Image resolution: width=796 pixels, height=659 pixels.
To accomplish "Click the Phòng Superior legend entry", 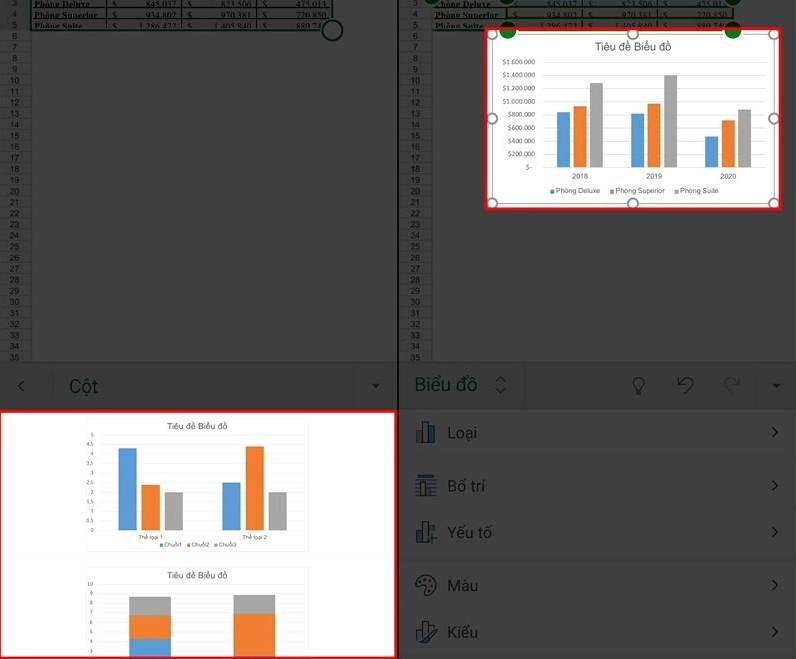I will point(637,191).
